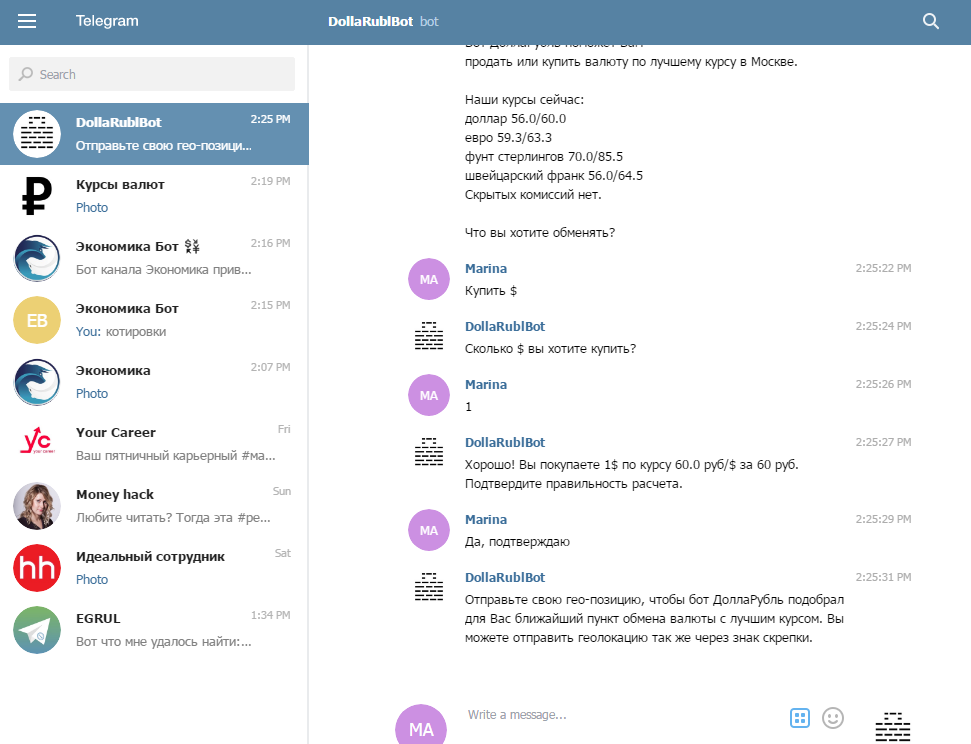
Task: Click the Your Career logo avatar
Action: [x=37, y=443]
